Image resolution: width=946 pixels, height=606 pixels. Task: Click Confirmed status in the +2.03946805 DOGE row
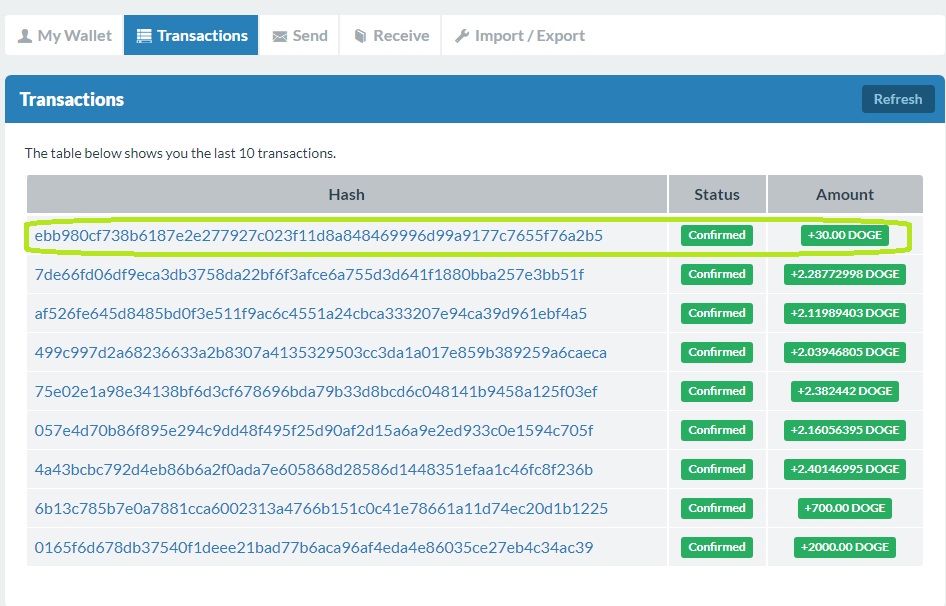(x=717, y=352)
